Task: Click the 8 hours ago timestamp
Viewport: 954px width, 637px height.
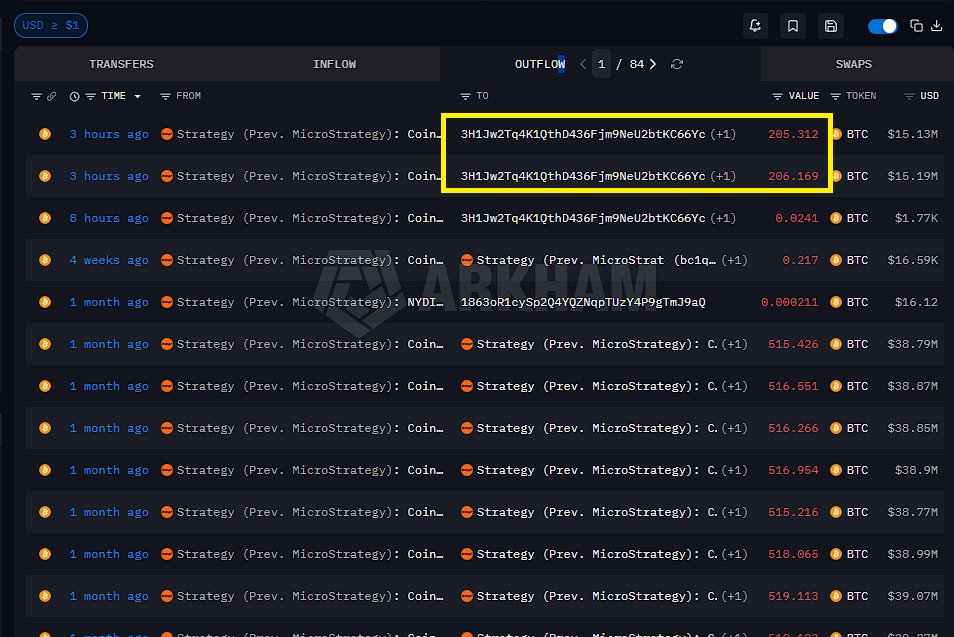Action: point(109,218)
